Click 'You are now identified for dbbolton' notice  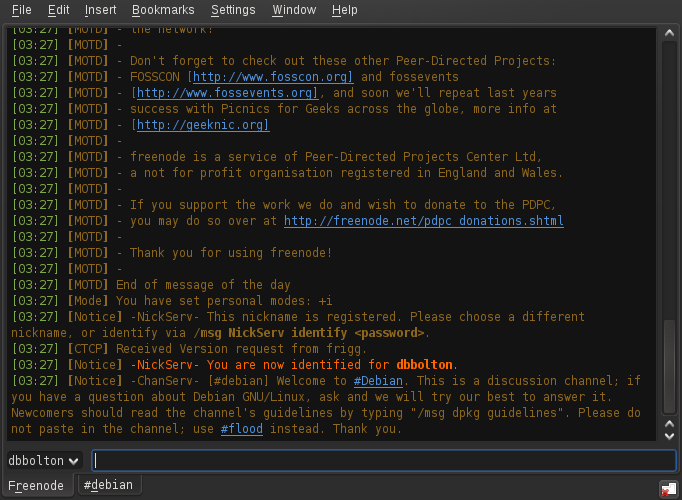pos(294,365)
